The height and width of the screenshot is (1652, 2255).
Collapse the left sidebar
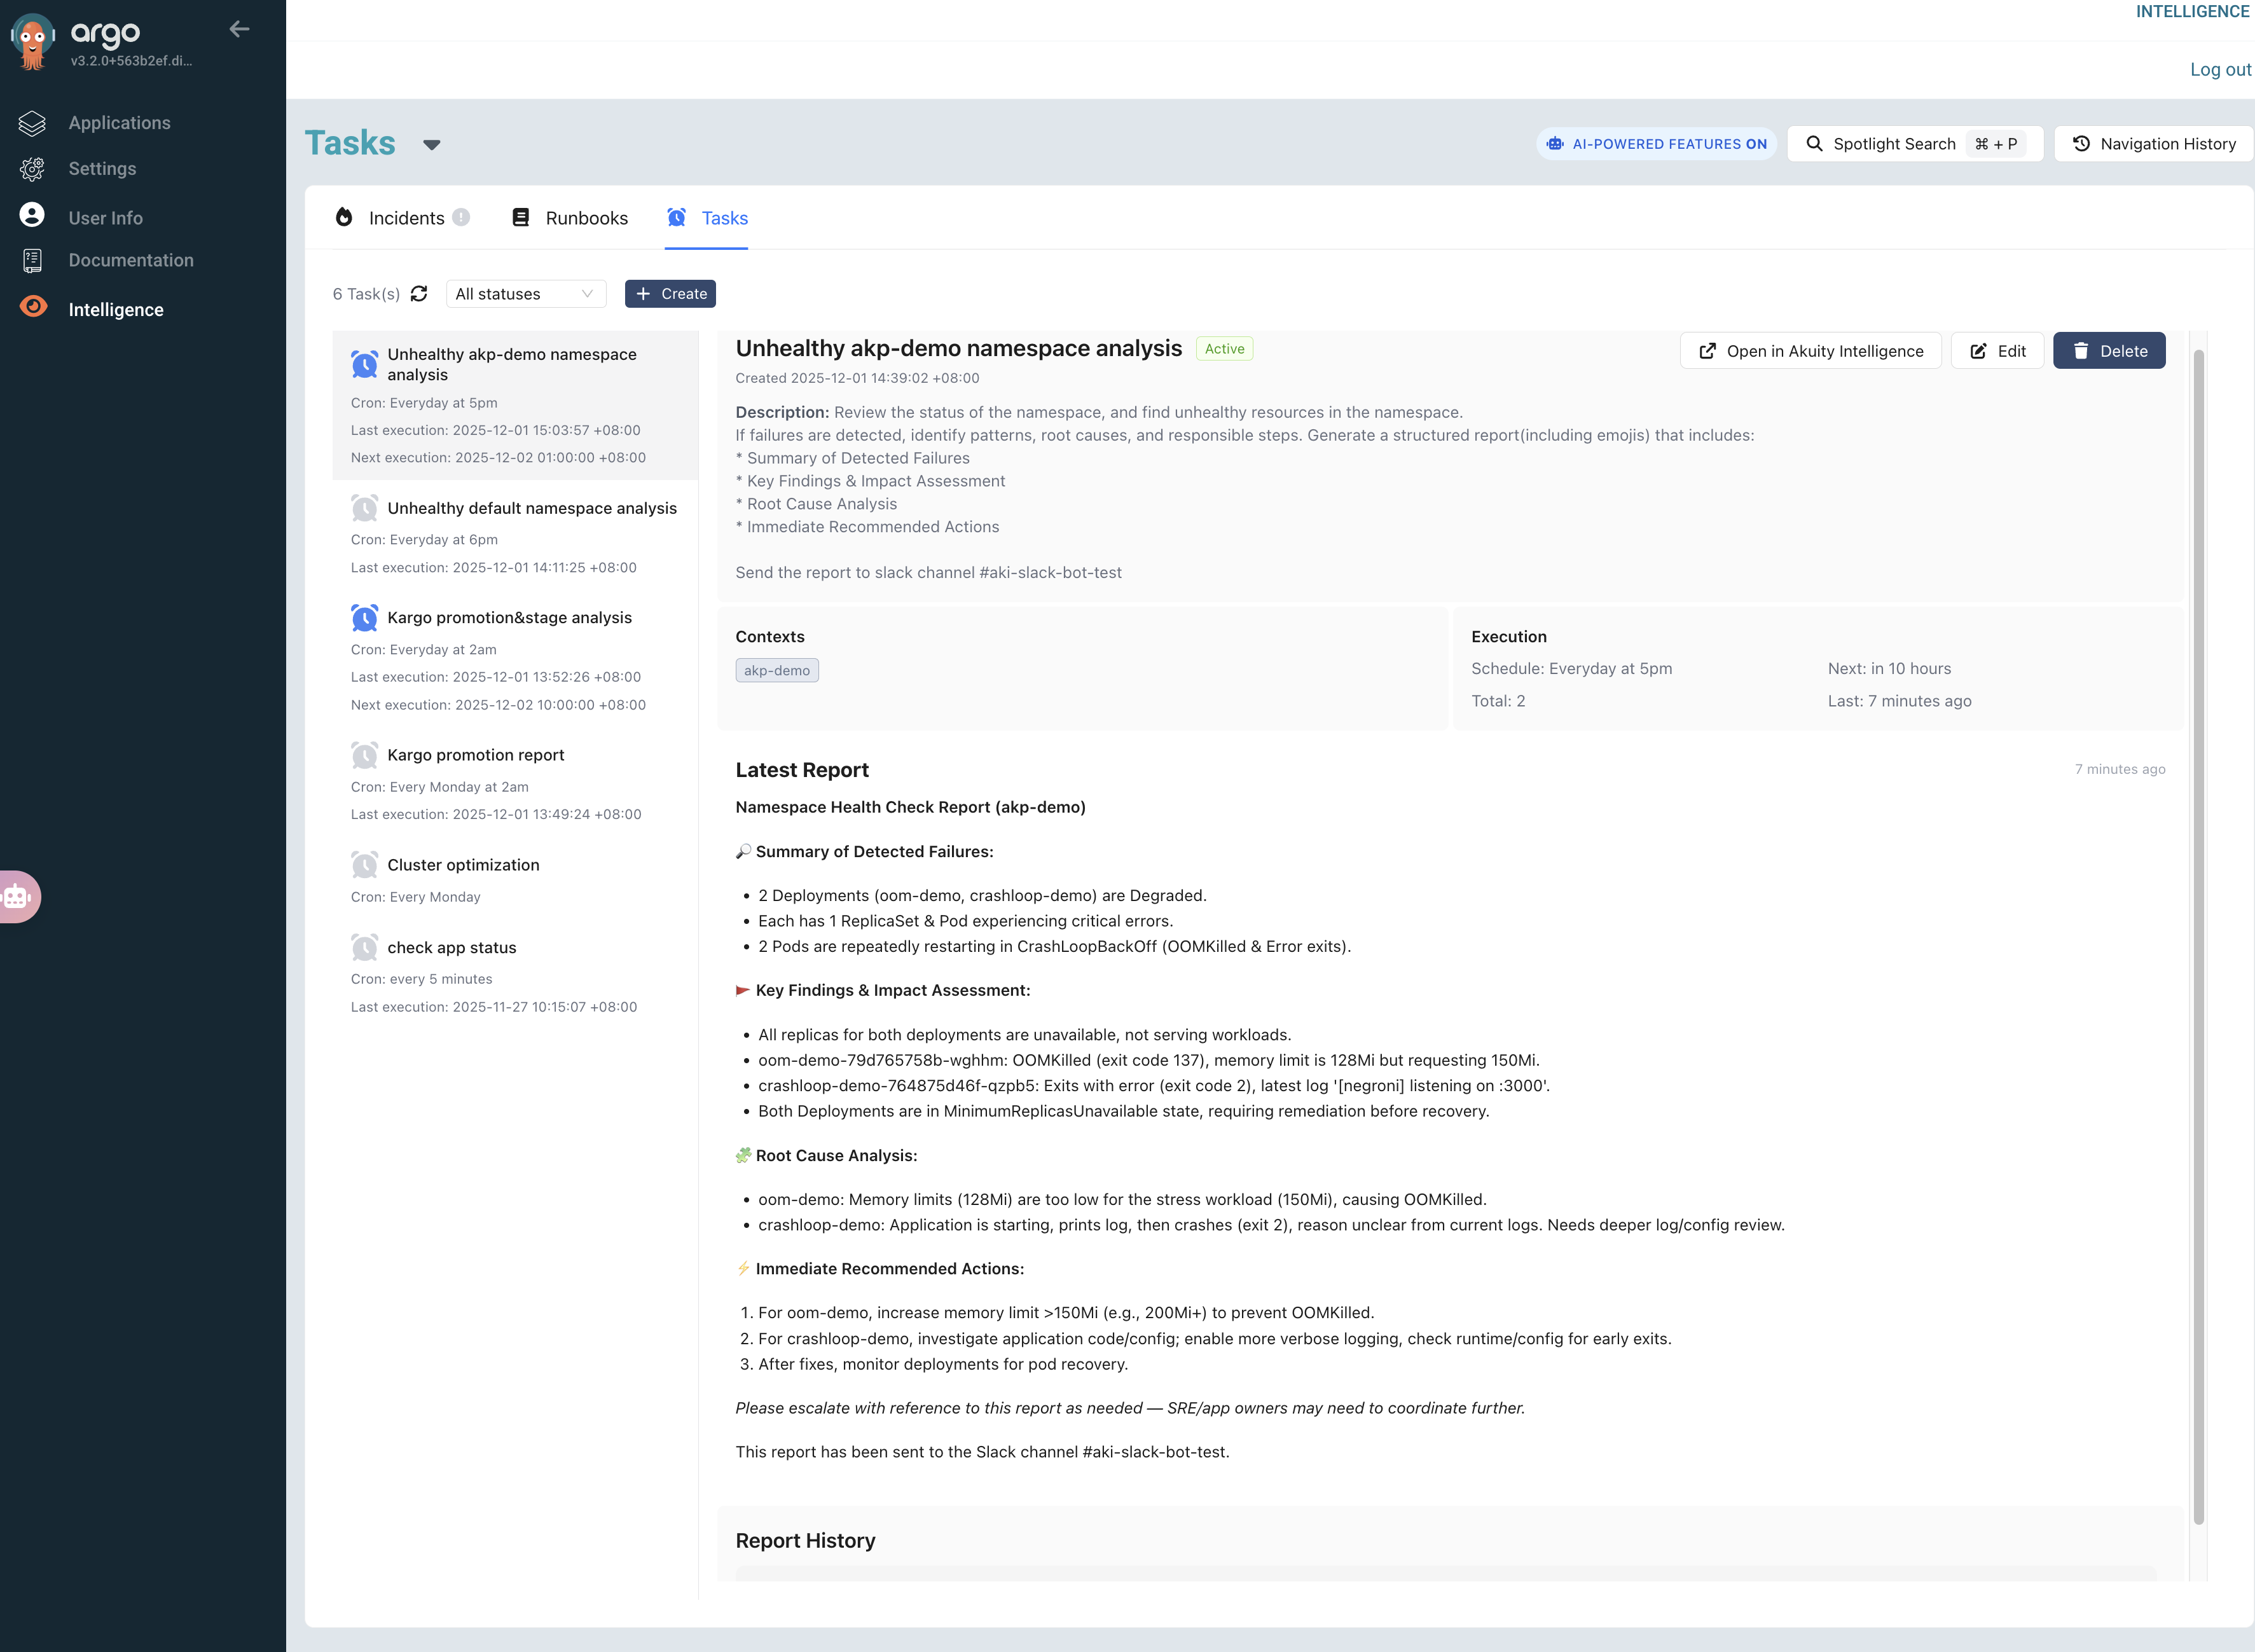[239, 29]
